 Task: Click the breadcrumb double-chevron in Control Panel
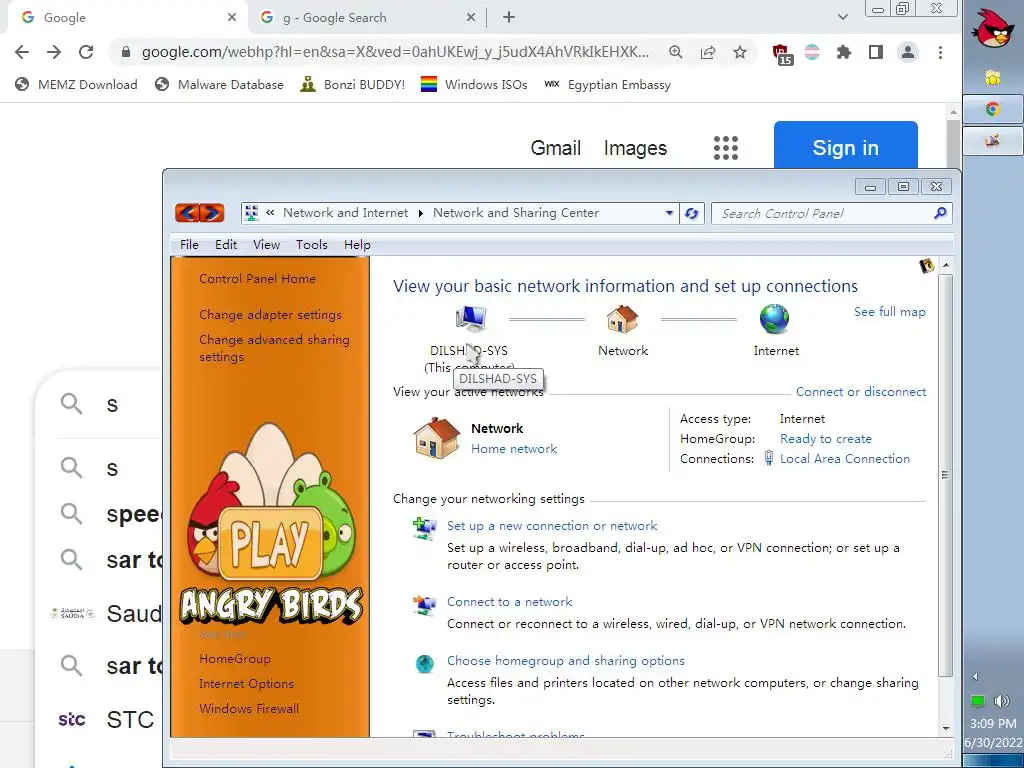[270, 213]
